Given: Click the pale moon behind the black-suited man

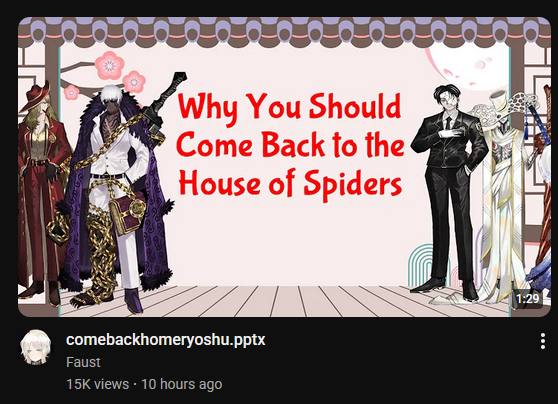Looking at the screenshot, I should (x=468, y=66).
